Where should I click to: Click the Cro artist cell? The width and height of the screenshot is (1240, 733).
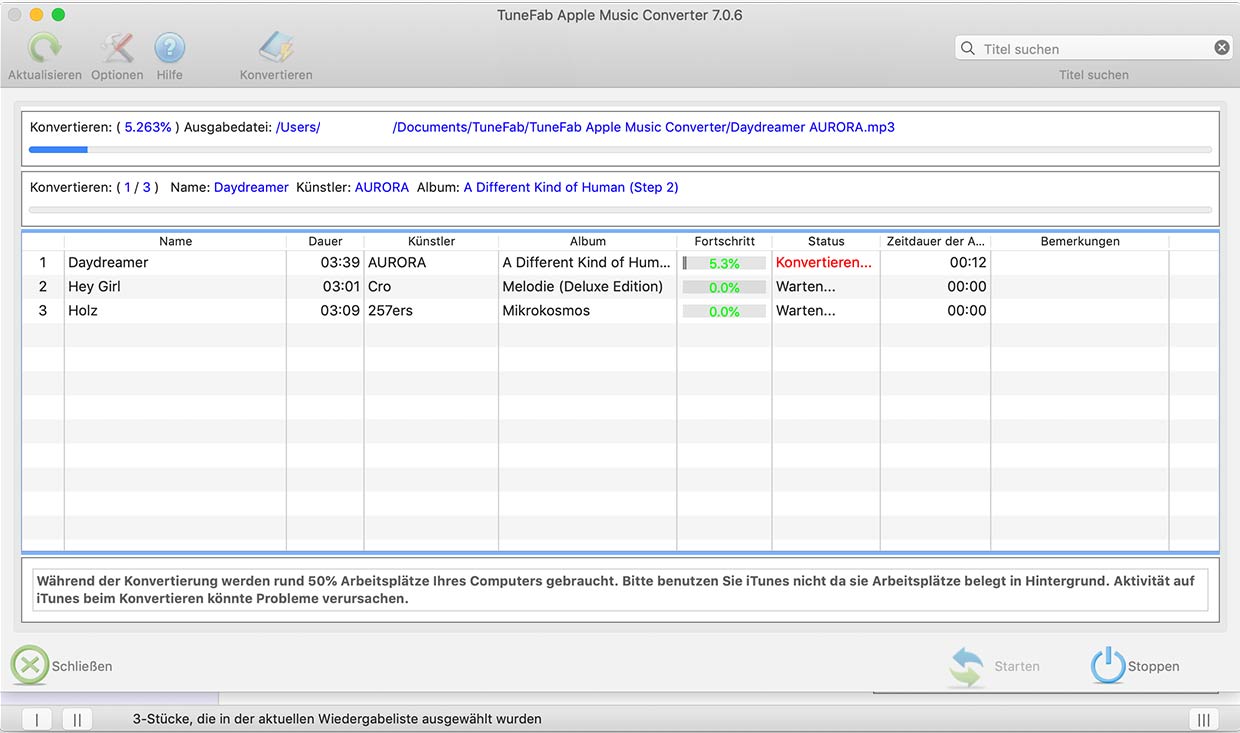pyautogui.click(x=379, y=286)
